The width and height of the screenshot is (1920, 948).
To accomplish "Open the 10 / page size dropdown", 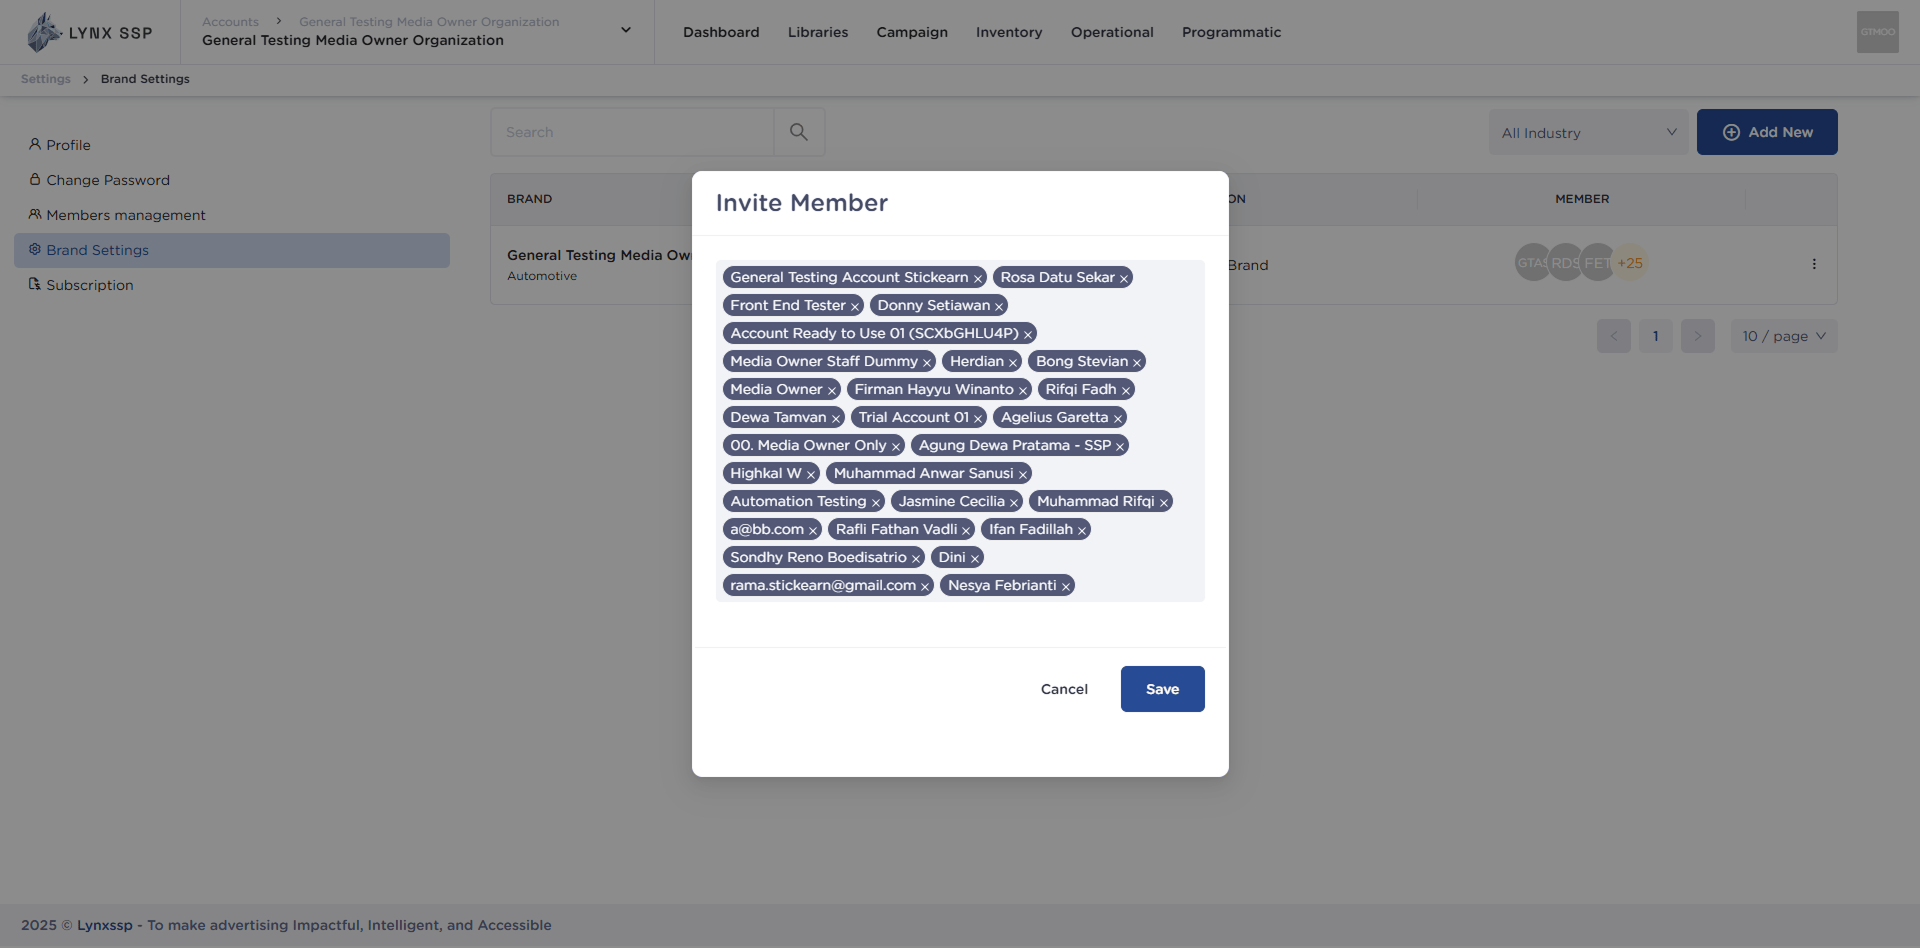I will point(1784,336).
